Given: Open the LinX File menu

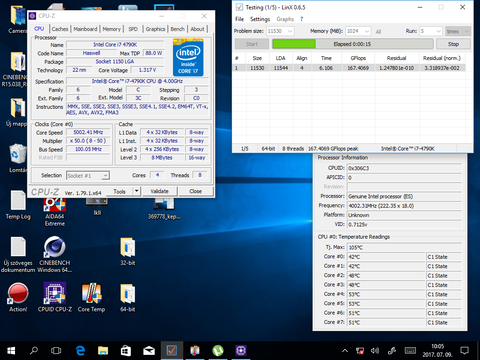Looking at the screenshot, I should (x=239, y=19).
